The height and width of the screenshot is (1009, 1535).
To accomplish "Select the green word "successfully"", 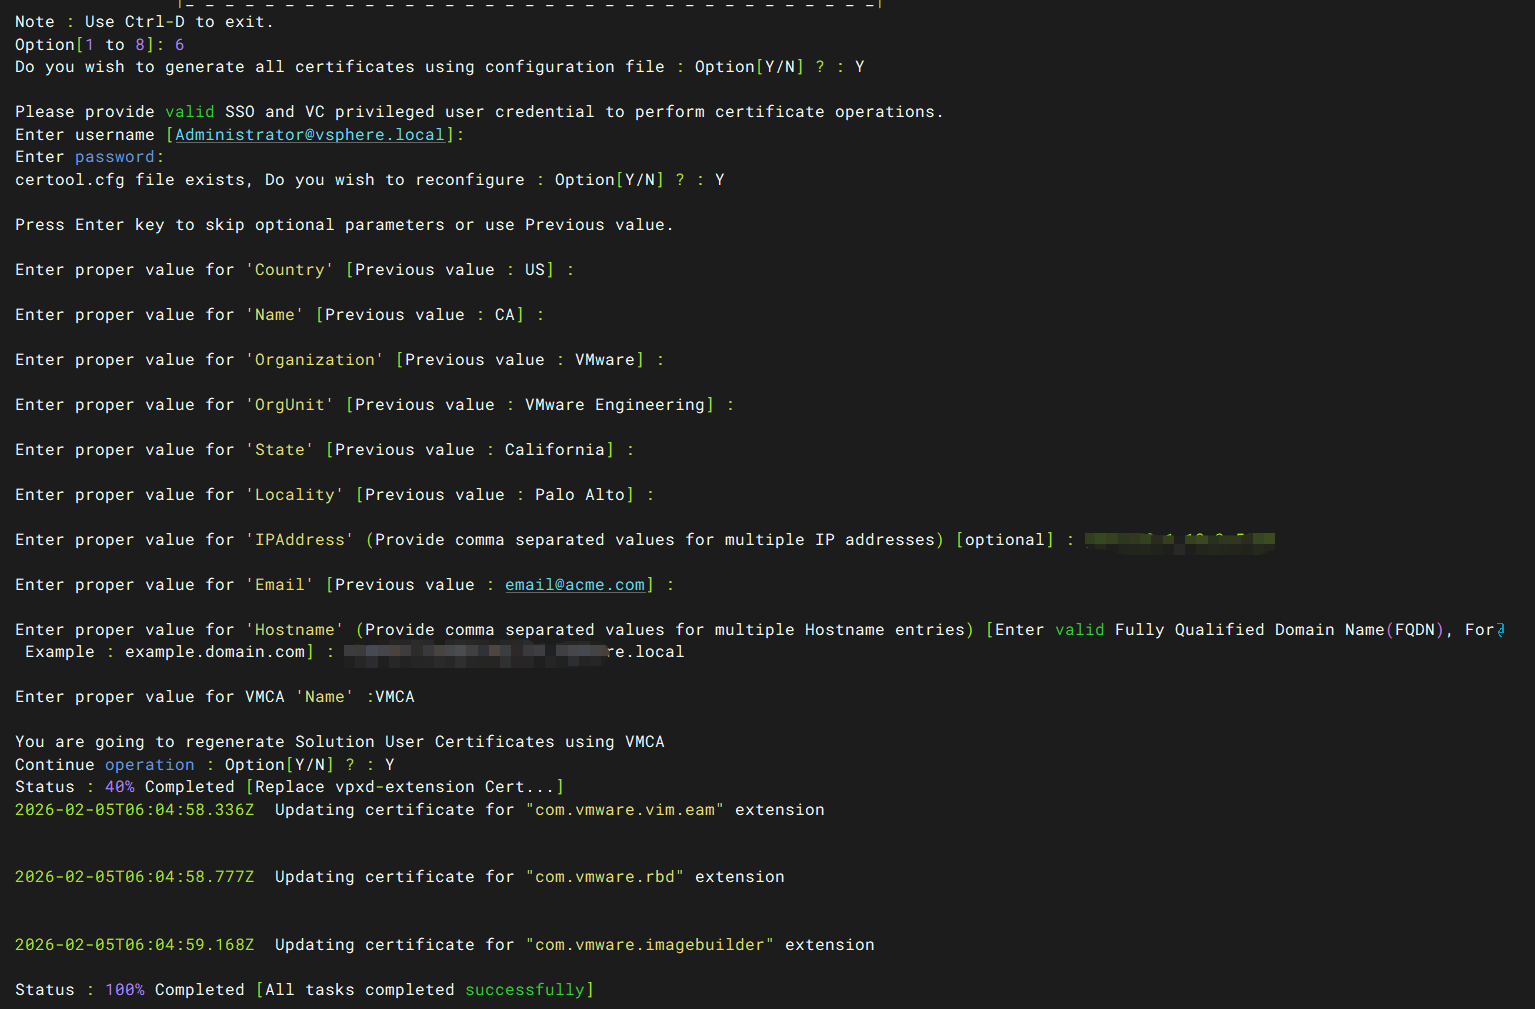I will coord(524,990).
